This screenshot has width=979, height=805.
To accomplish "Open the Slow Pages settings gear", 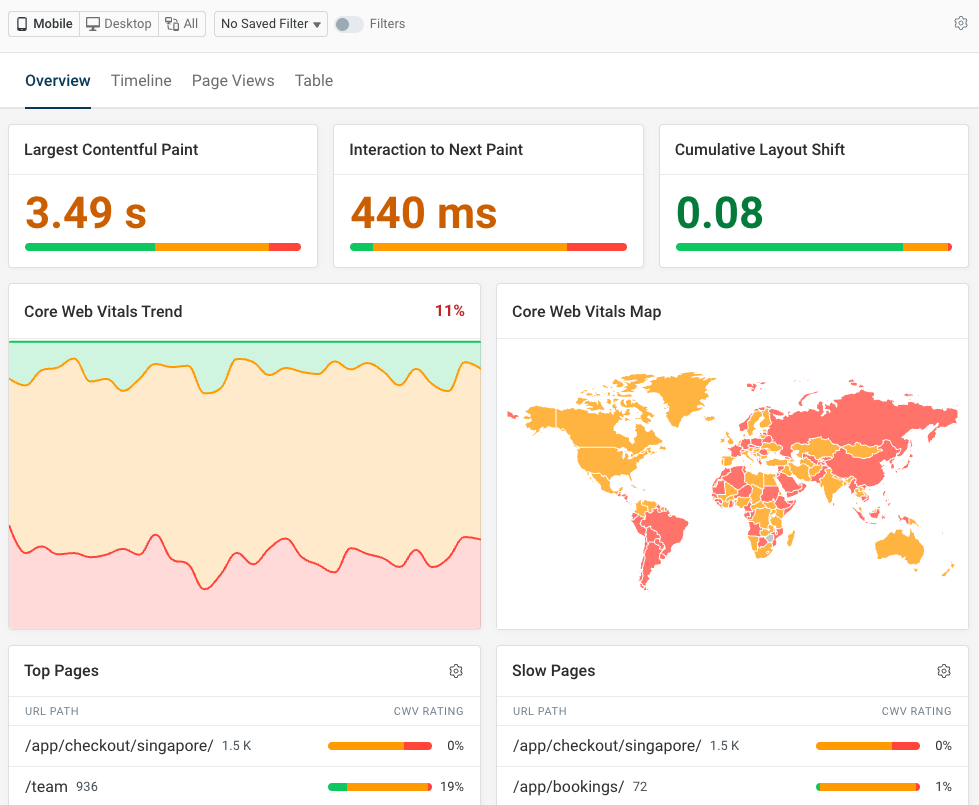I will [x=943, y=671].
